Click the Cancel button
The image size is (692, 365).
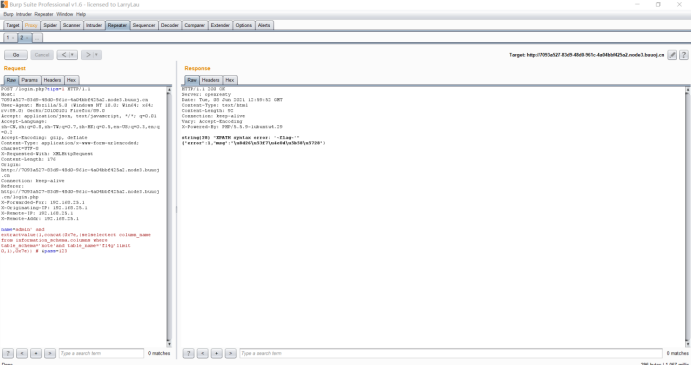[x=42, y=55]
